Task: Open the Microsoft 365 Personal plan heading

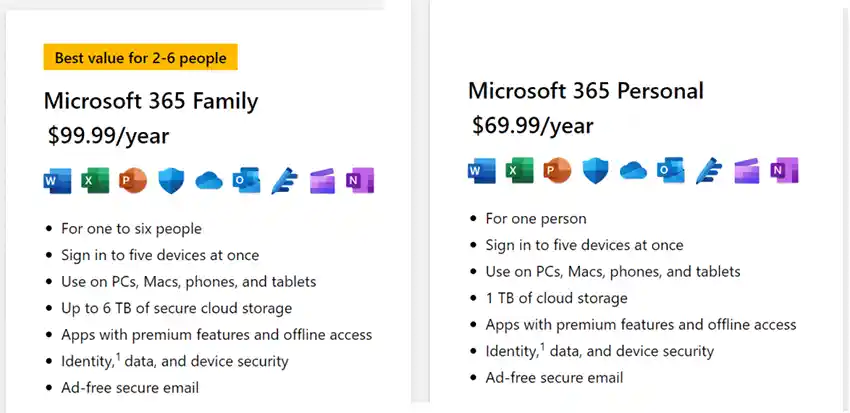Action: point(585,91)
